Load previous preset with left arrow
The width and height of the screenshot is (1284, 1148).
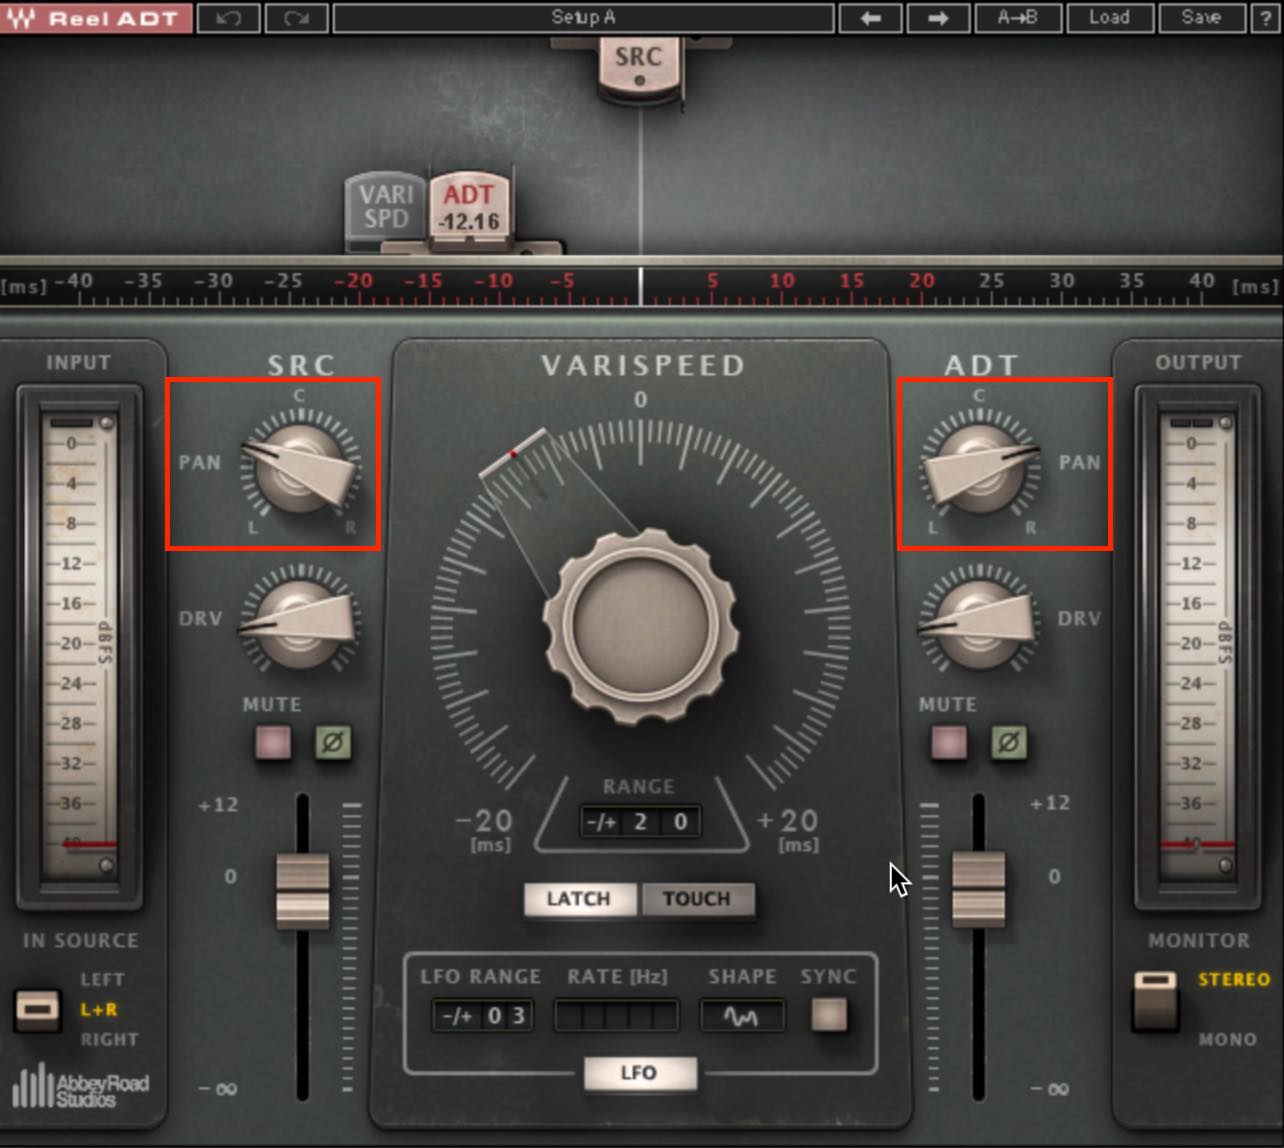[x=870, y=18]
